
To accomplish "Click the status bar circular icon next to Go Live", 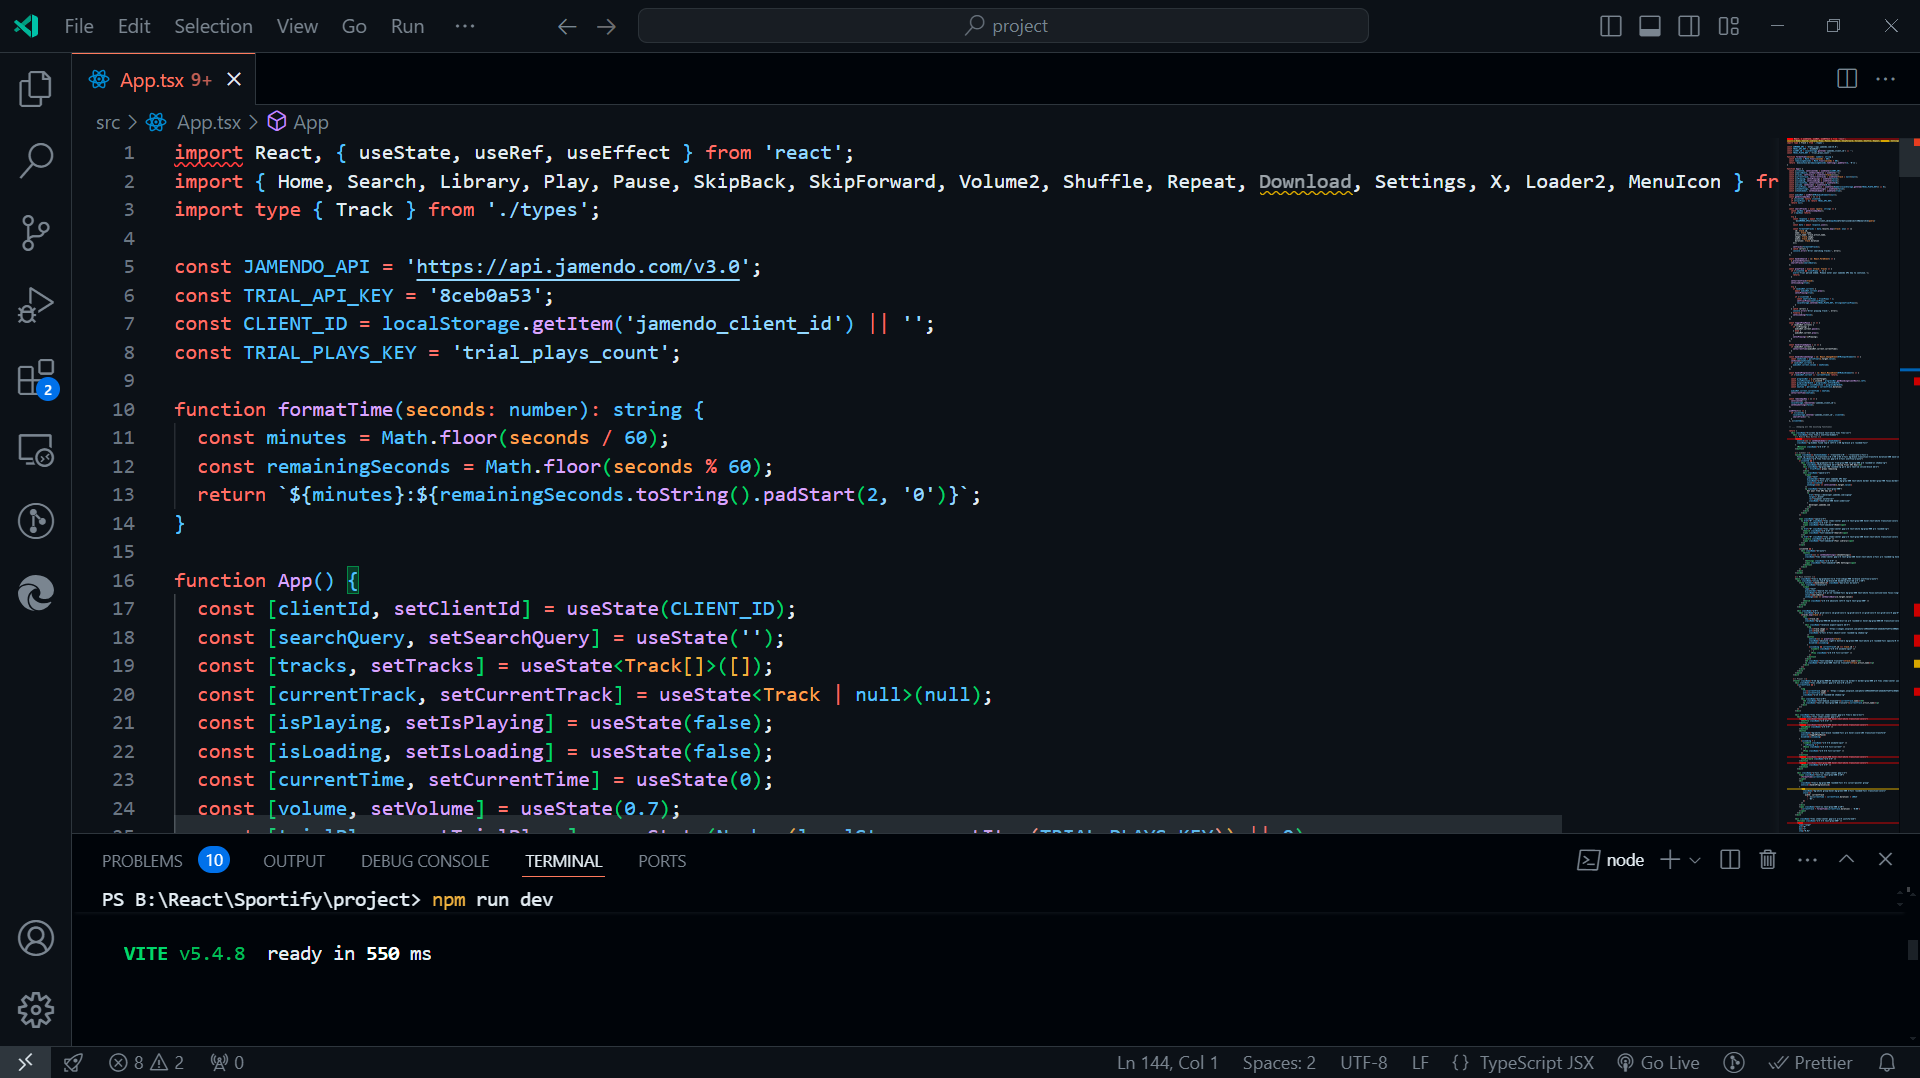I will [1734, 1062].
